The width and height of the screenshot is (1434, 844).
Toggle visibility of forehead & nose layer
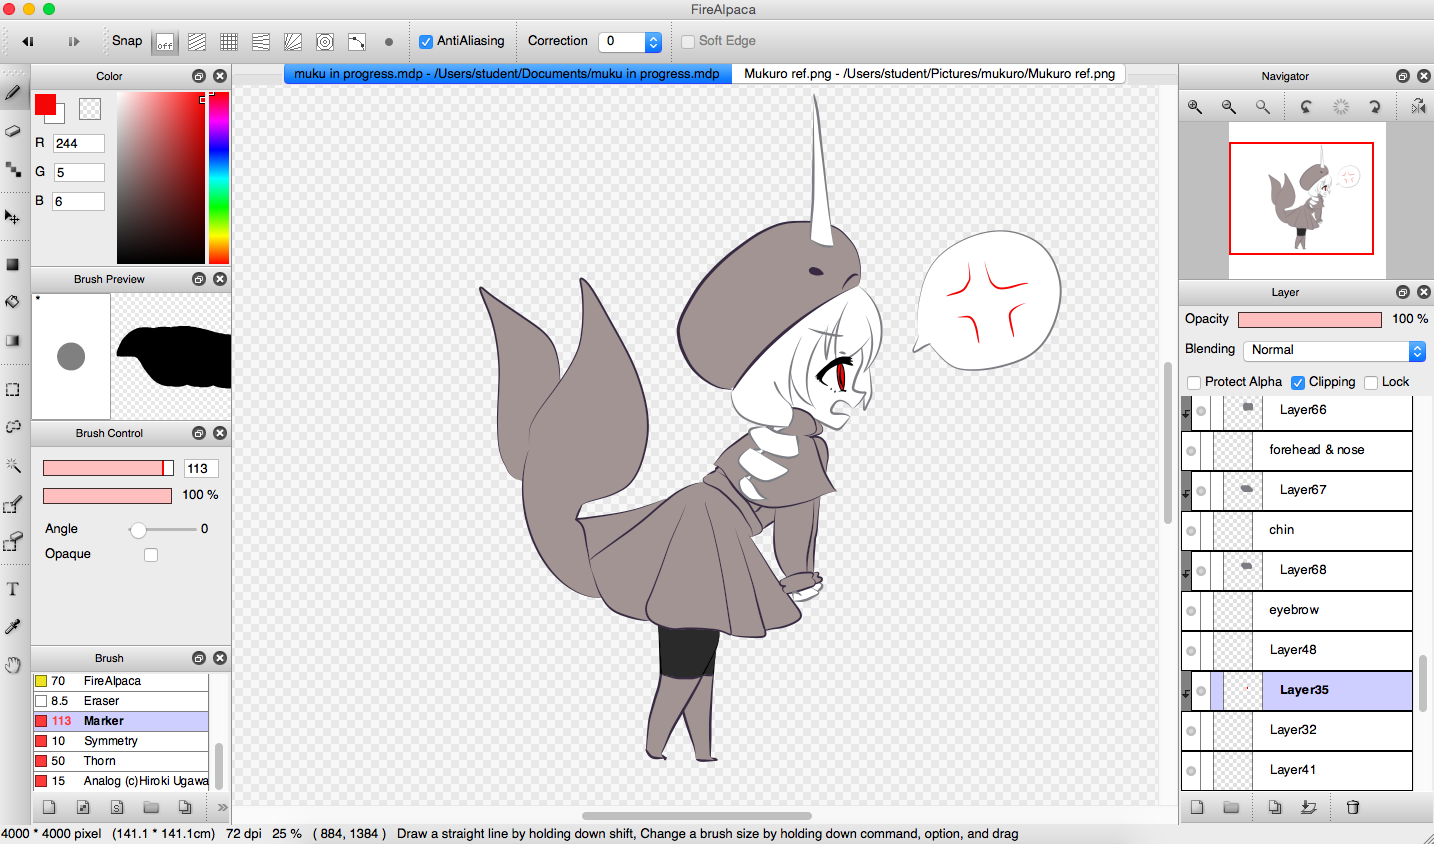1191,451
